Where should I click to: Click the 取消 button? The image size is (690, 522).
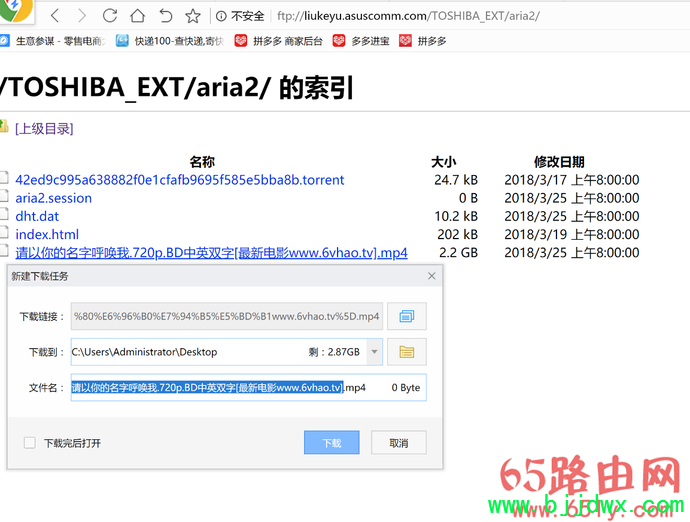point(399,442)
